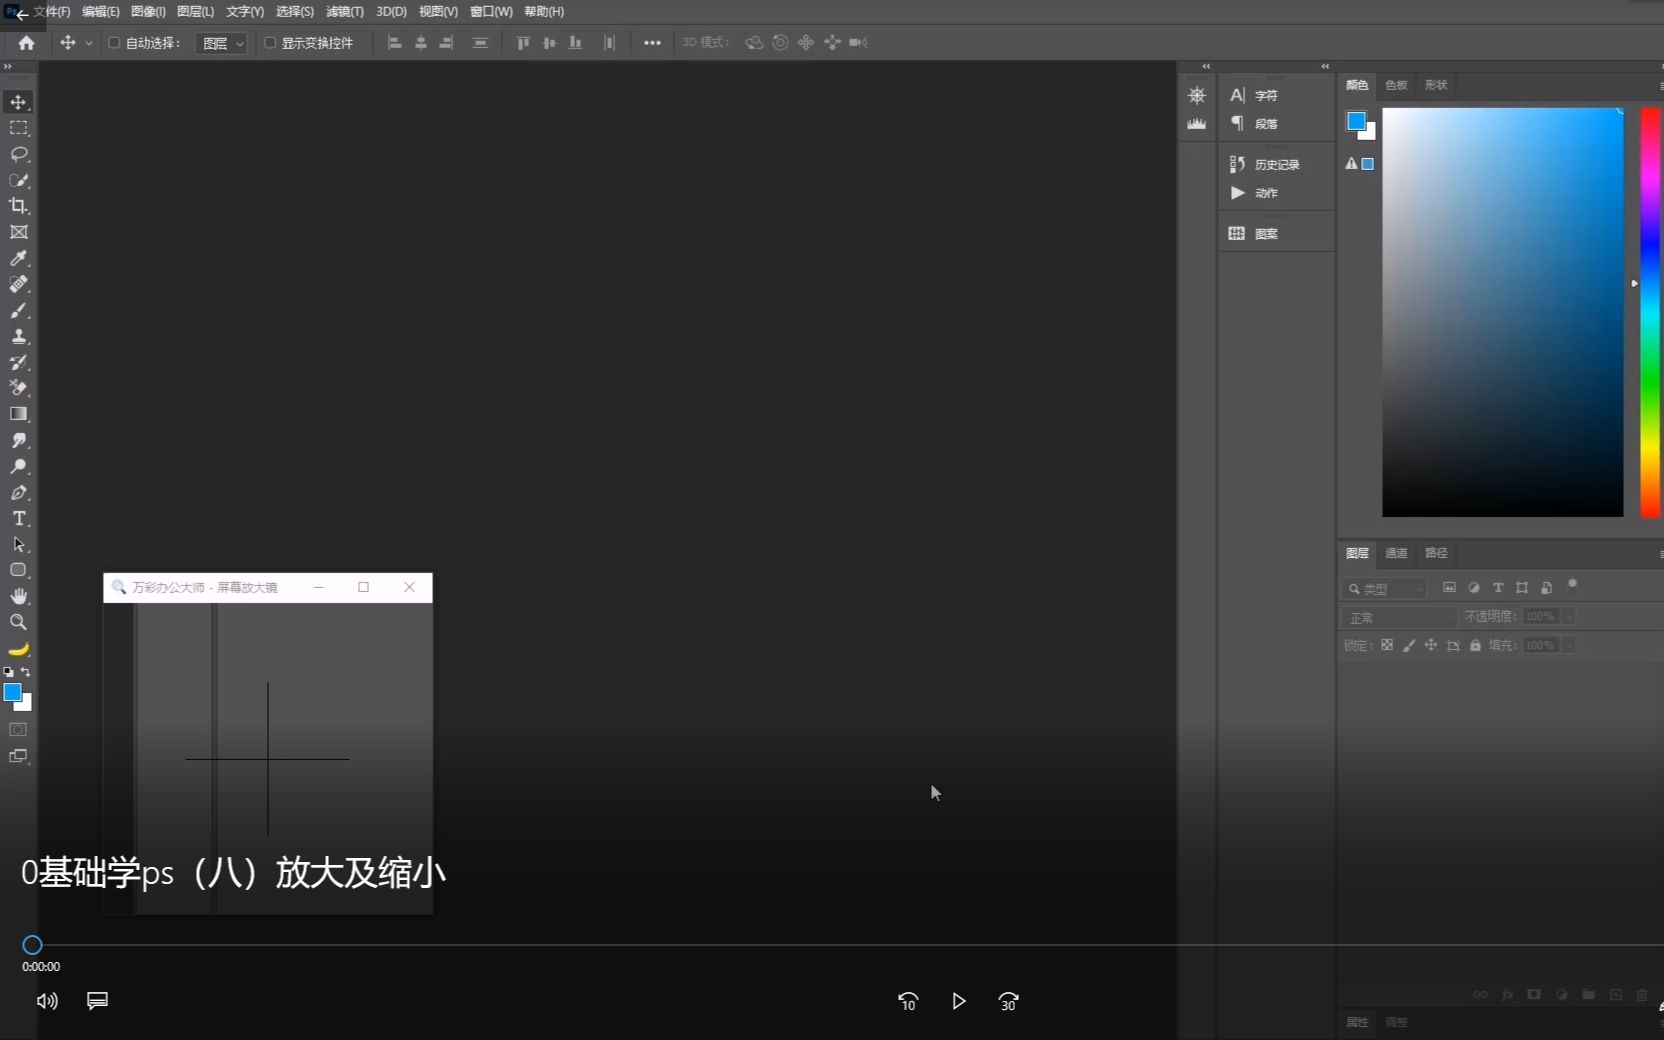Toggle lock position icon in layers
The width and height of the screenshot is (1664, 1040).
[1431, 645]
